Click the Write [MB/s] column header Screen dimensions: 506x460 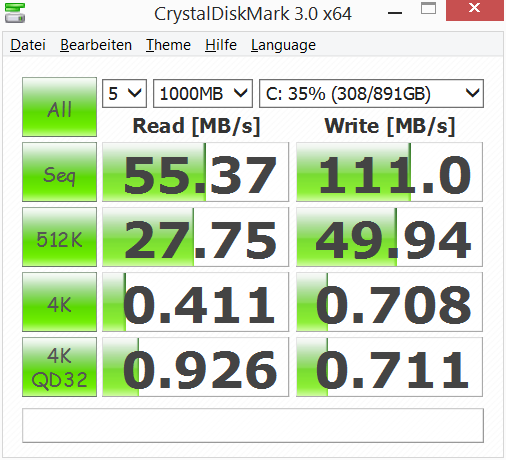(x=390, y=126)
